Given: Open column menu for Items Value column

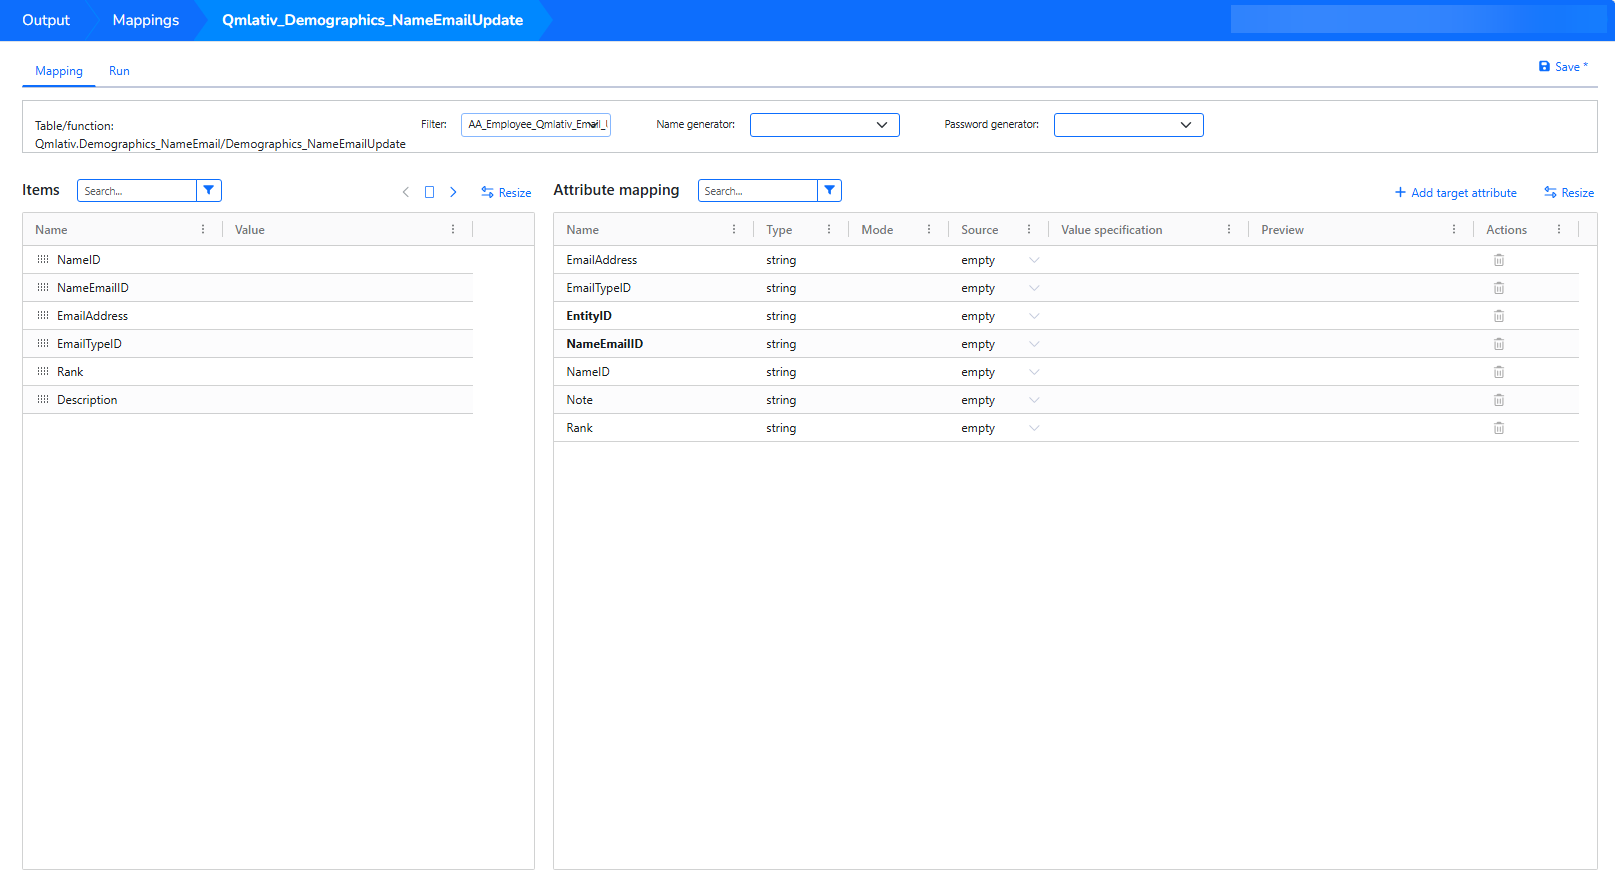Looking at the screenshot, I should (x=453, y=230).
